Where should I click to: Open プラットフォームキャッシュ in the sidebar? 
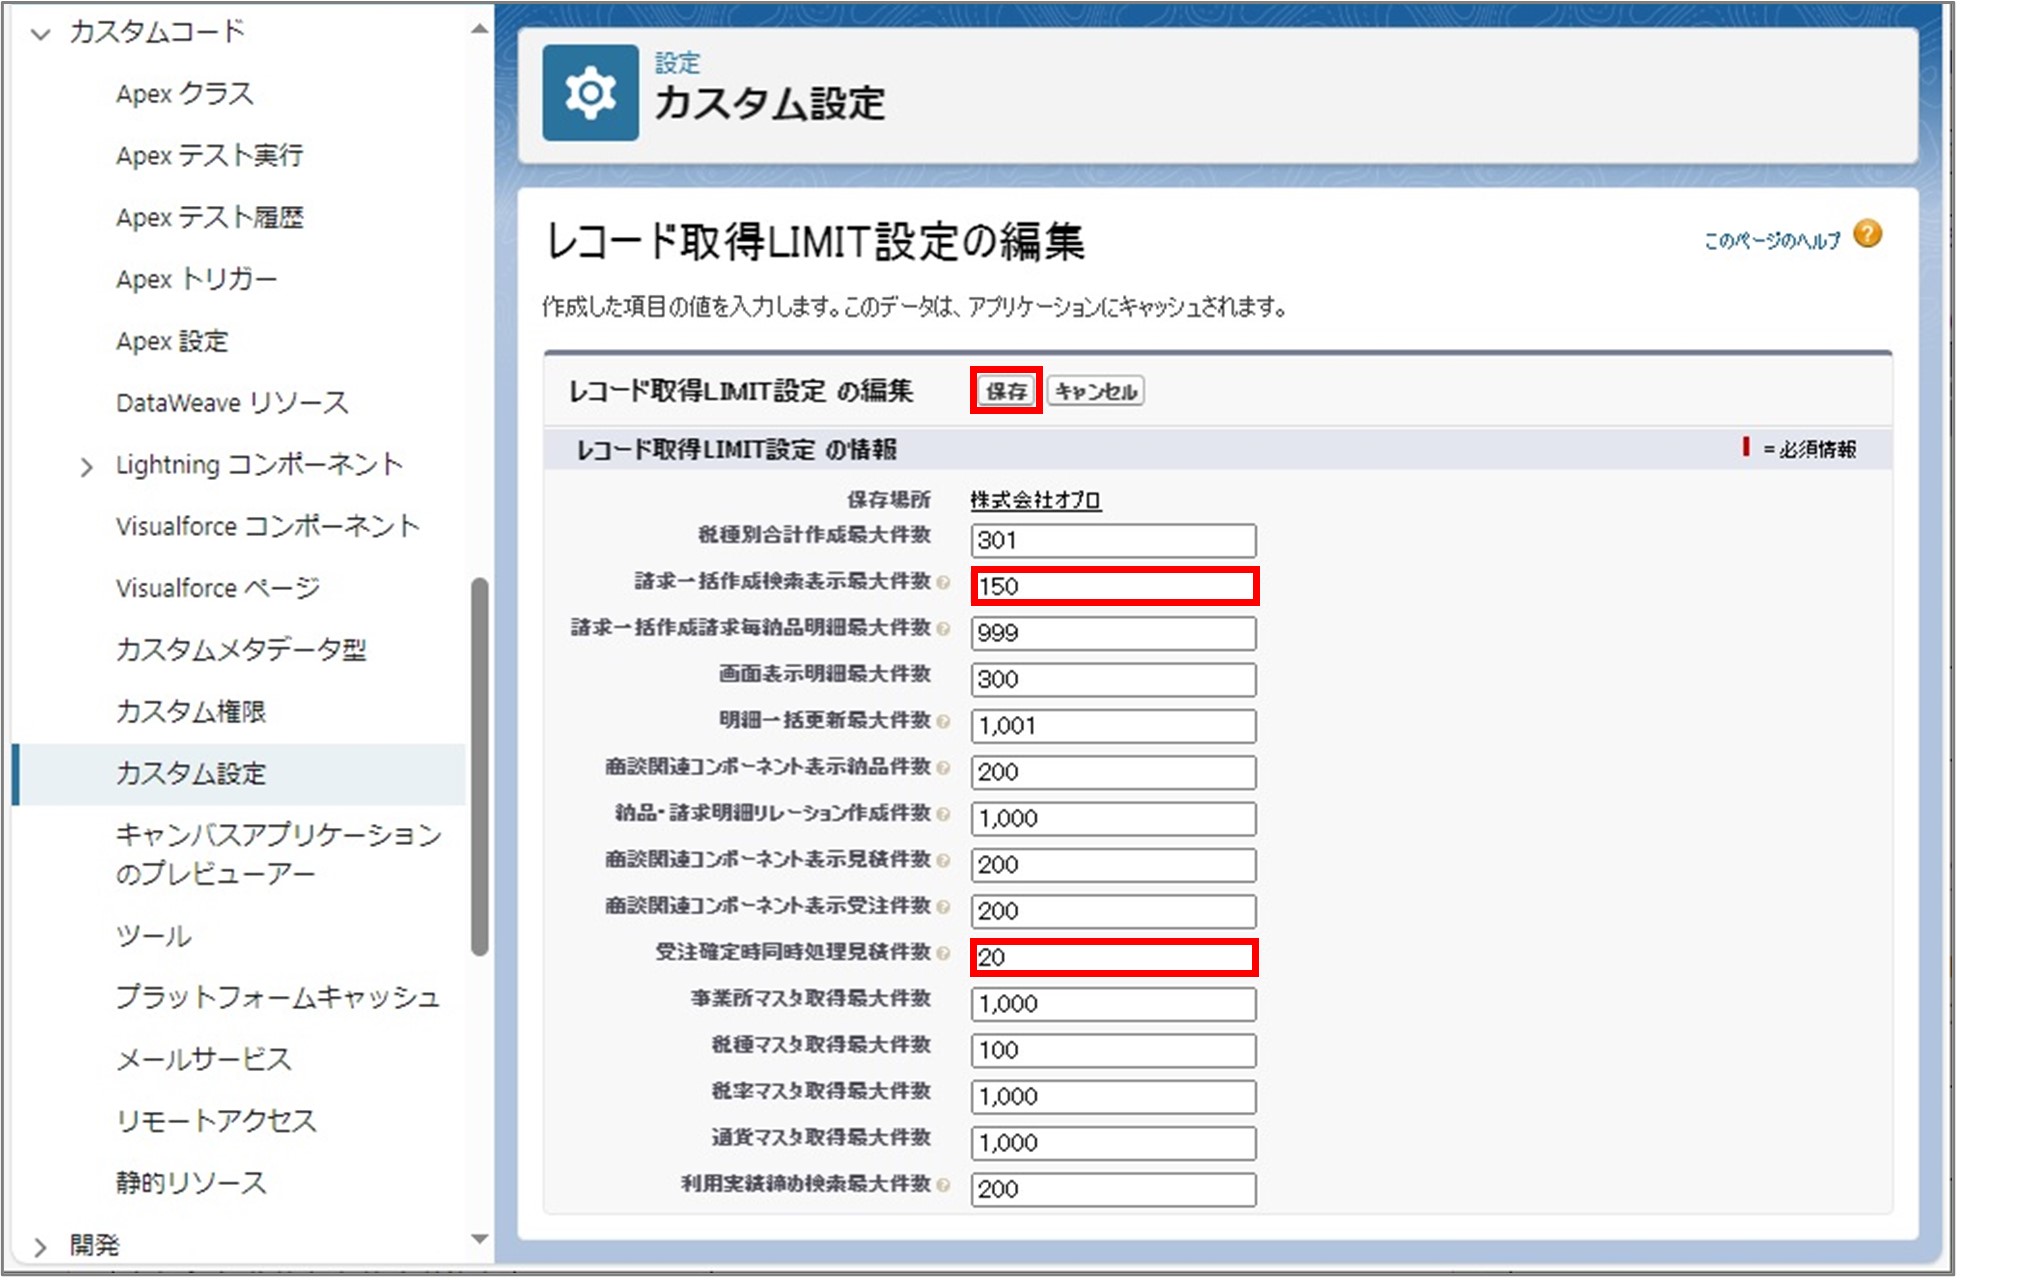click(277, 997)
